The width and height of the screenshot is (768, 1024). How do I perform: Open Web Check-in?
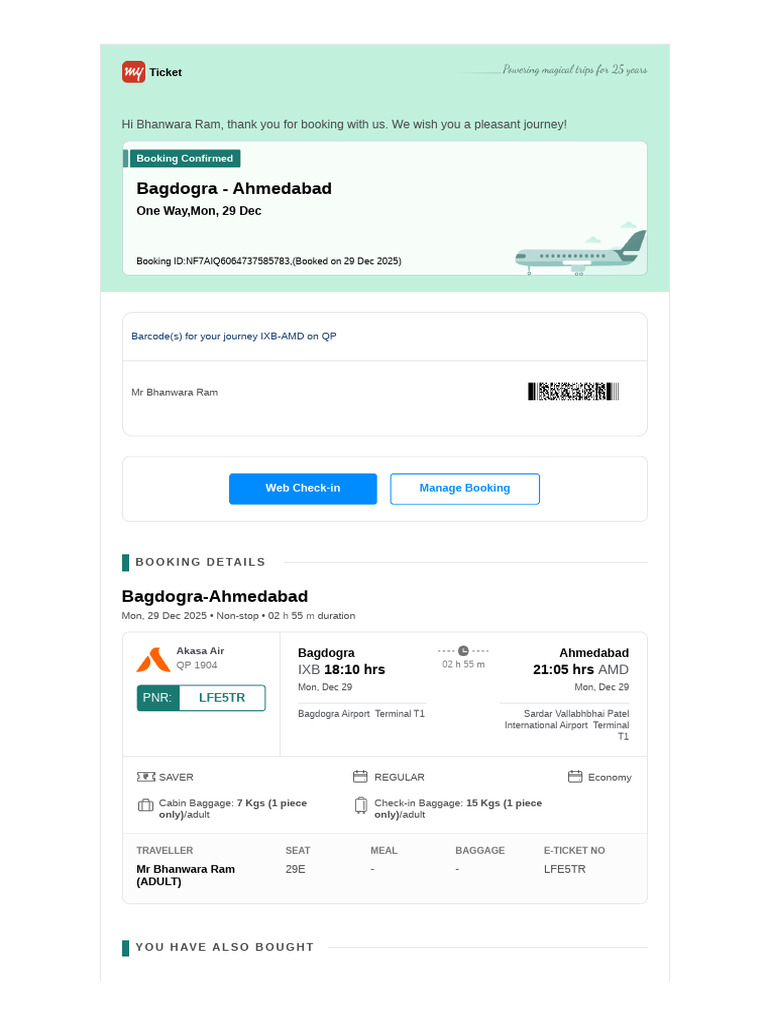(x=303, y=488)
